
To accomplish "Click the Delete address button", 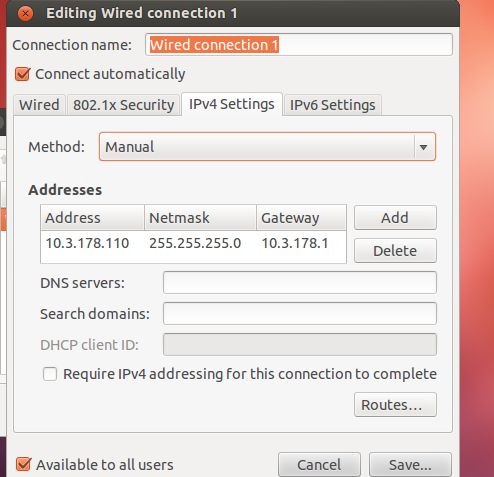I will pos(395,251).
